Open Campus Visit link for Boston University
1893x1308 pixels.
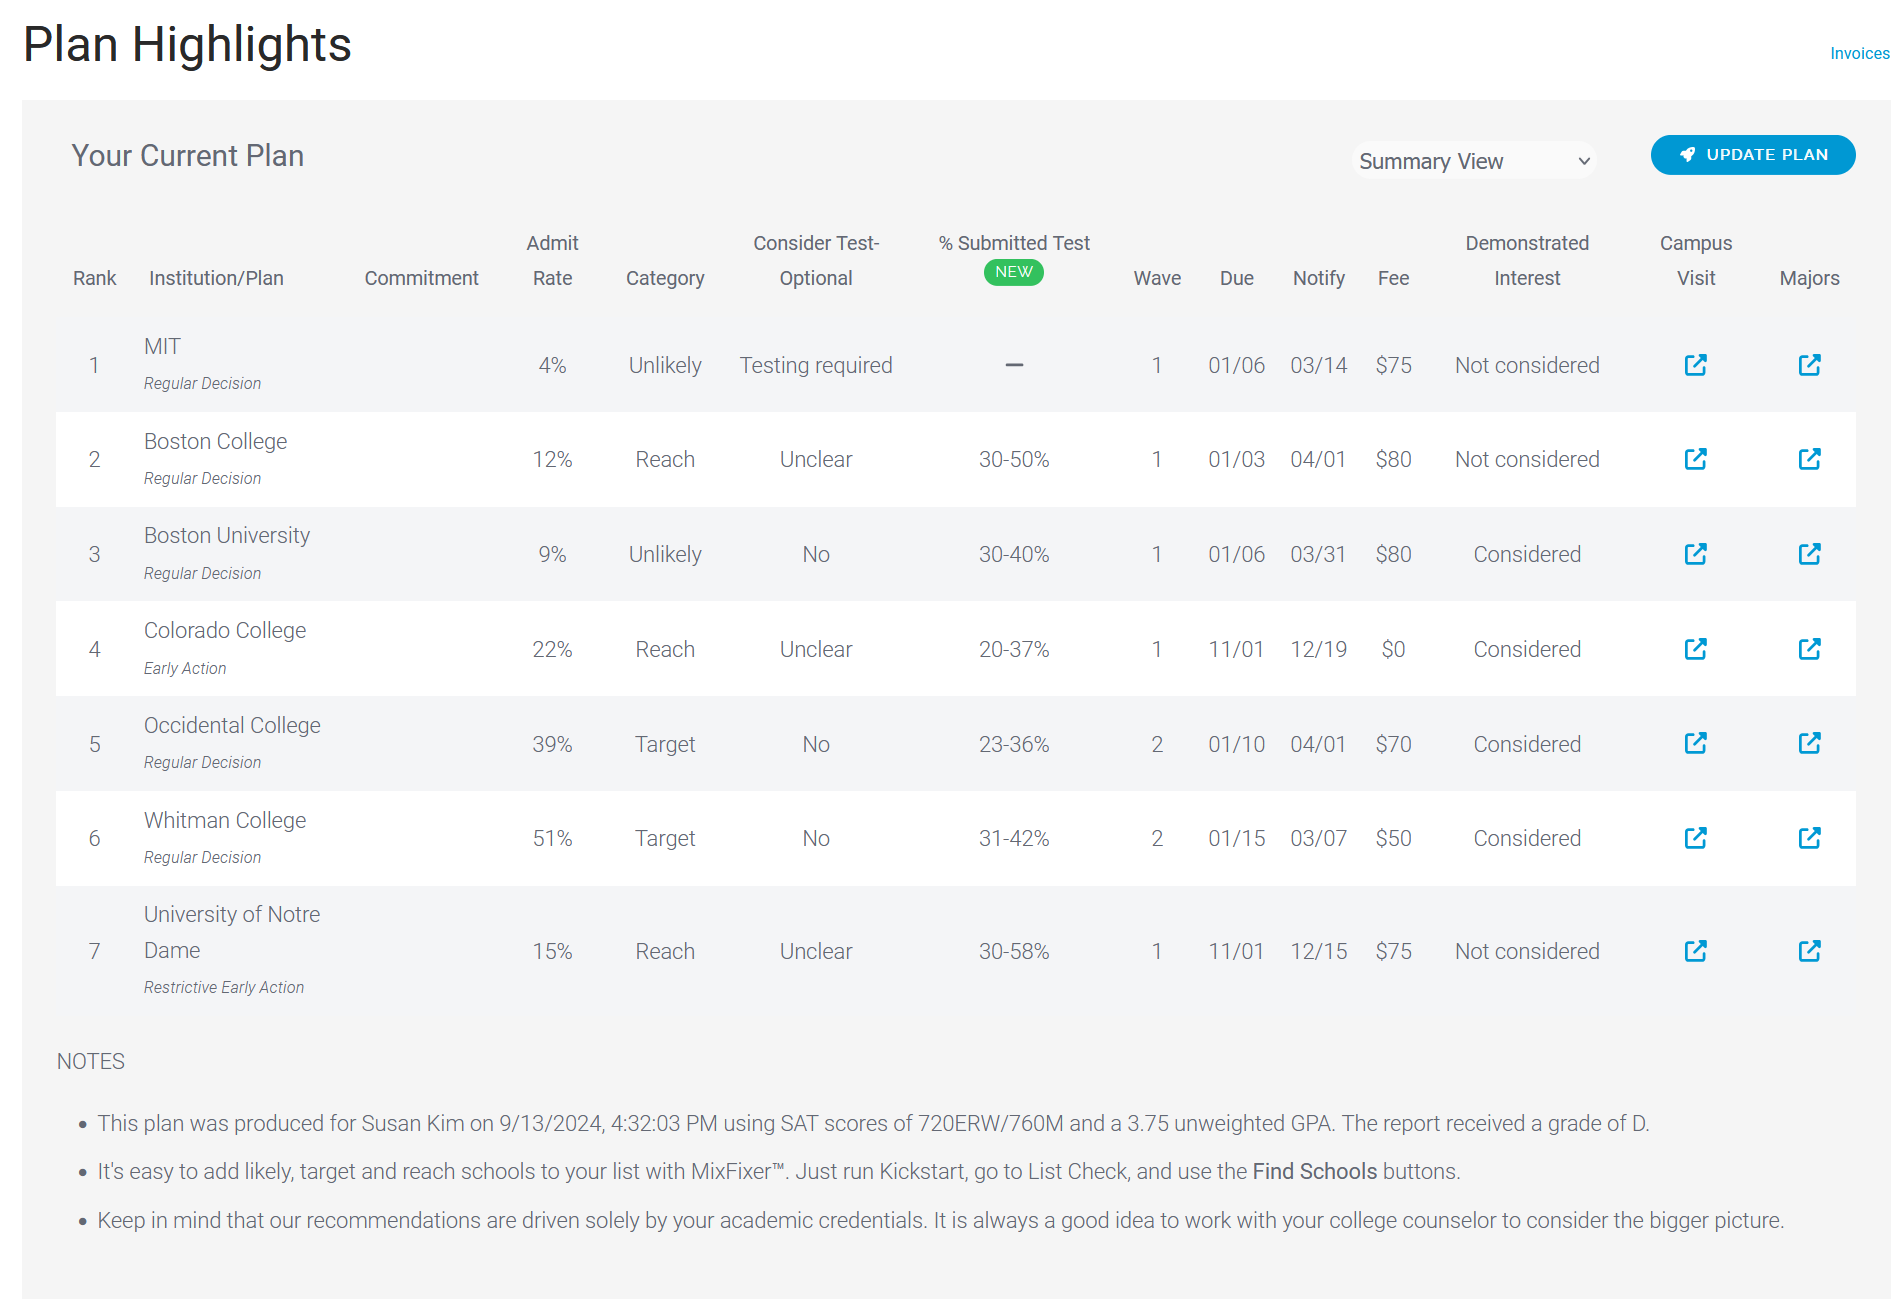click(x=1695, y=554)
